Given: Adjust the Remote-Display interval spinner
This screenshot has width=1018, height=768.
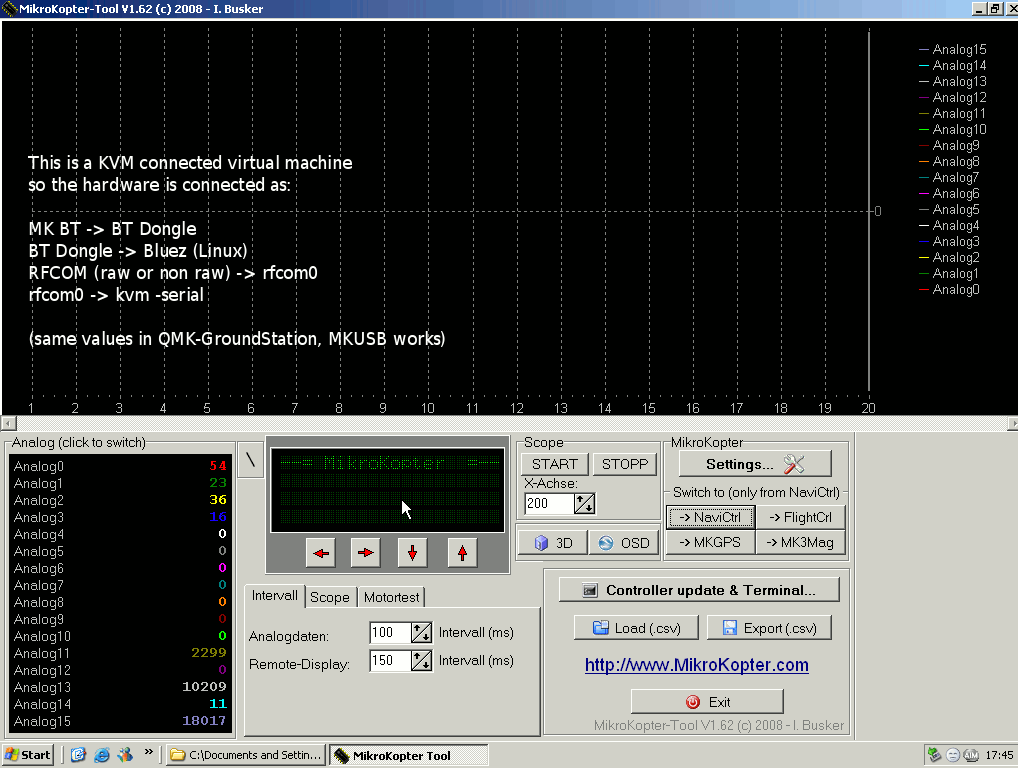Looking at the screenshot, I should [421, 661].
